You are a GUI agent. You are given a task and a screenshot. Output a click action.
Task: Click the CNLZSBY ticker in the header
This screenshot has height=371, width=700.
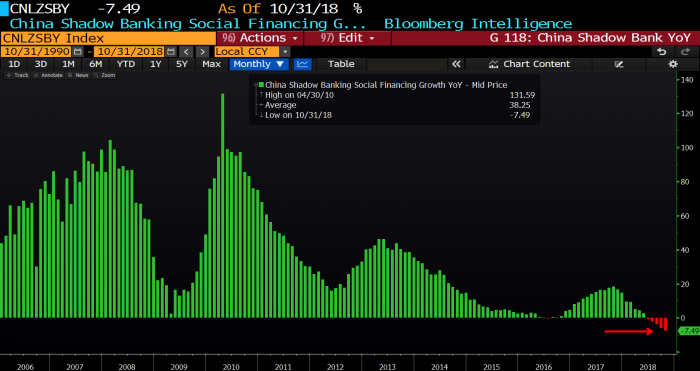point(40,8)
